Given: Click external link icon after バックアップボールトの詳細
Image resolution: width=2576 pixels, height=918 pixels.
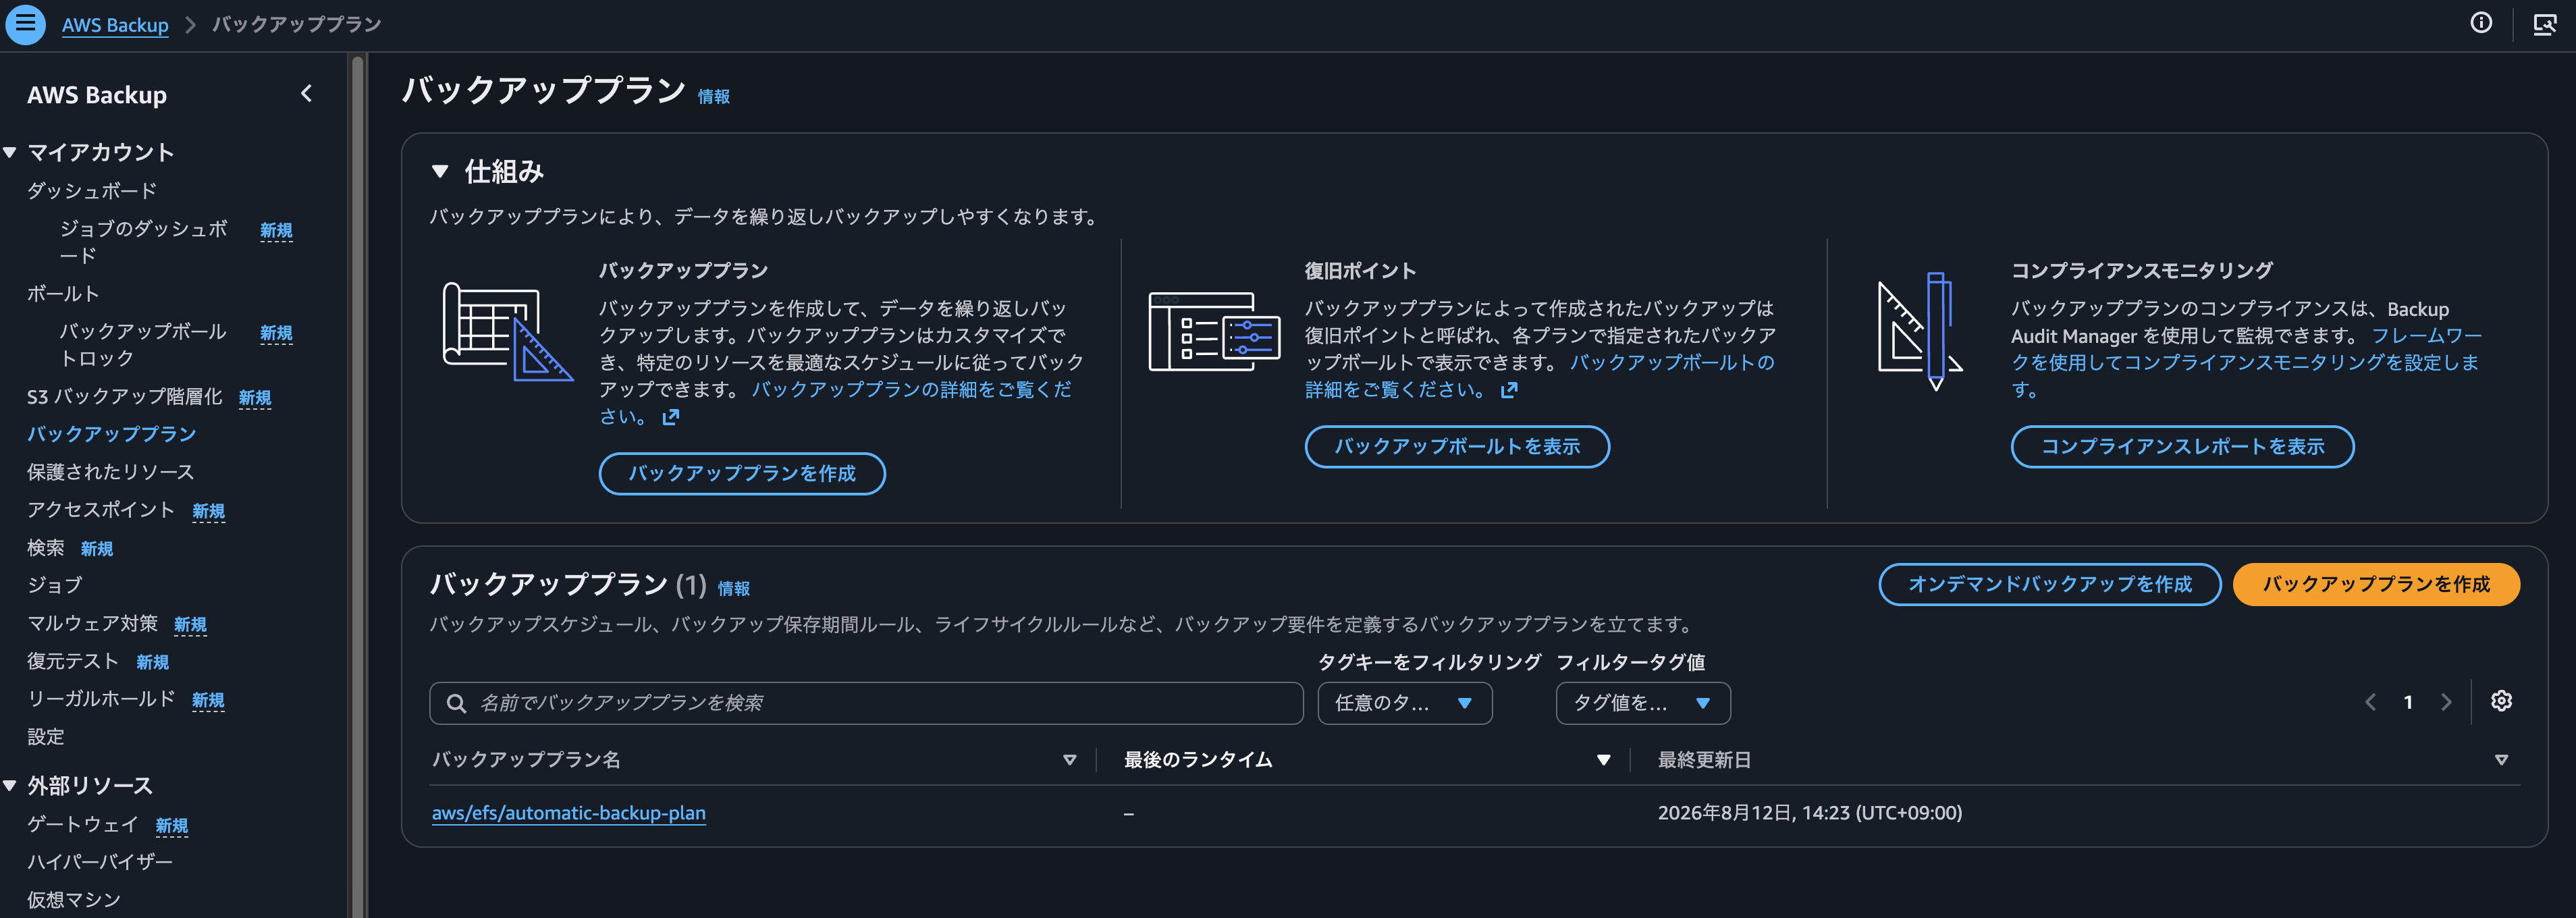Looking at the screenshot, I should coord(1509,390).
